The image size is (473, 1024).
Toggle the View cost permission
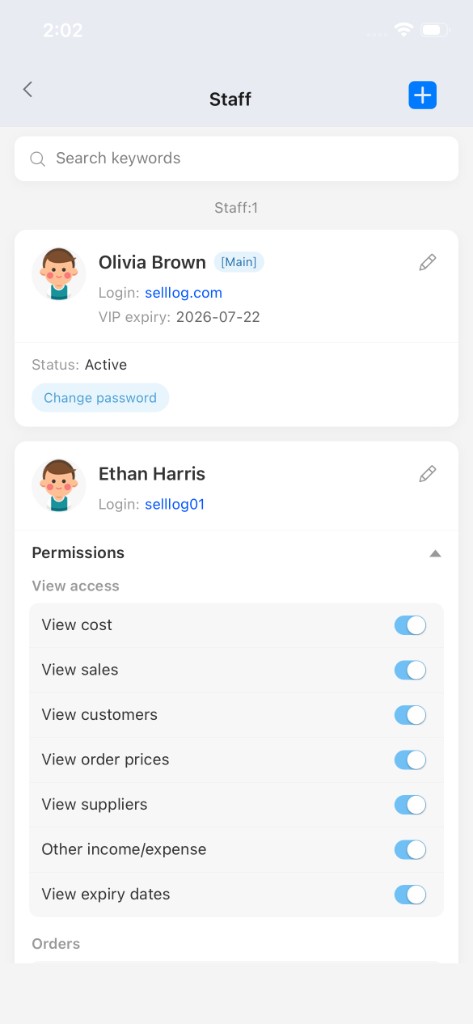410,625
